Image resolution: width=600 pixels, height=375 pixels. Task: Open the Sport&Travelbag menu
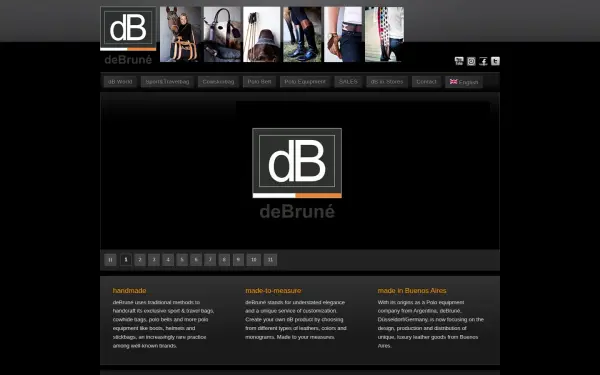tap(167, 82)
